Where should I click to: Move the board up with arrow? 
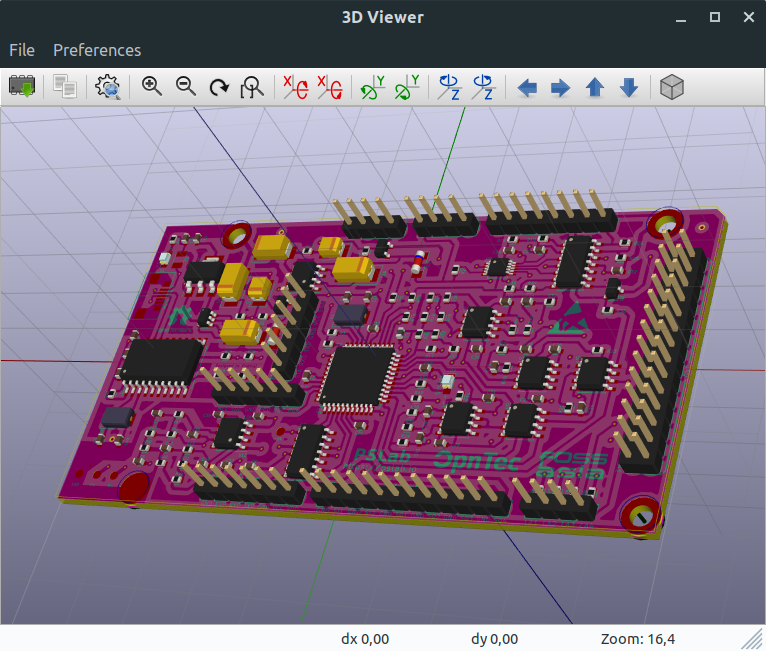594,88
